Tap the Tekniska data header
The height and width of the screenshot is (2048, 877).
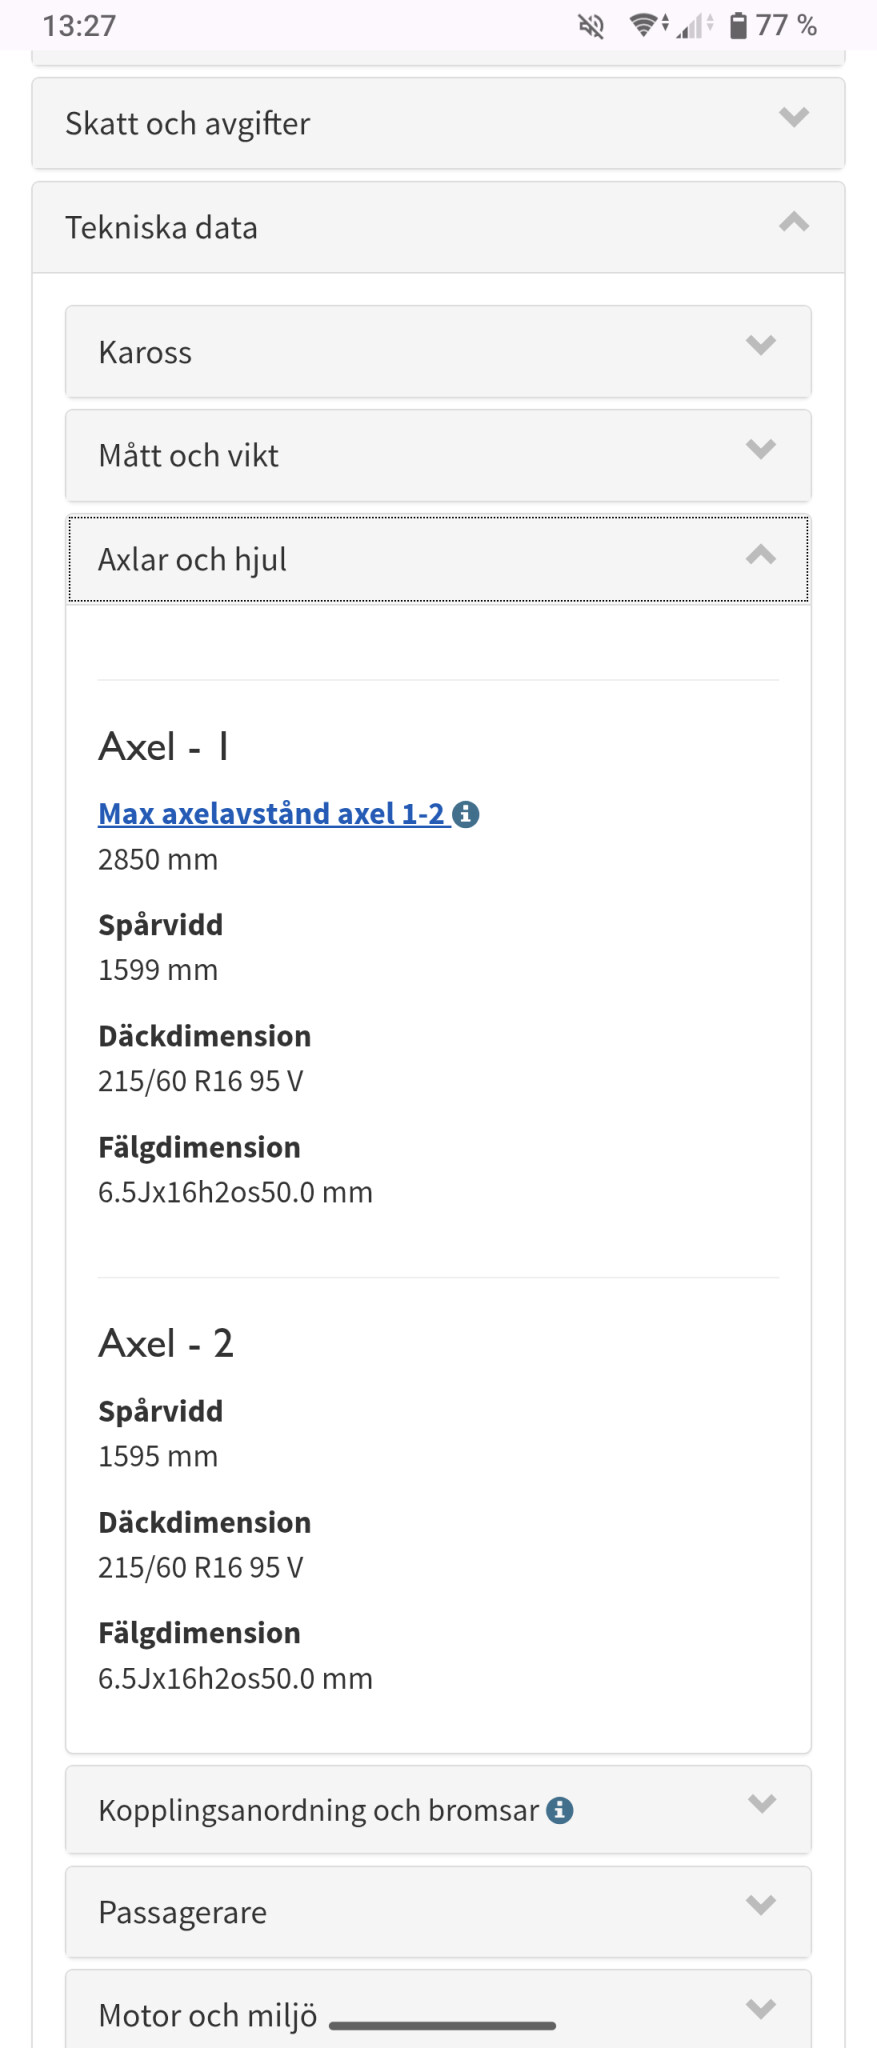[162, 228]
